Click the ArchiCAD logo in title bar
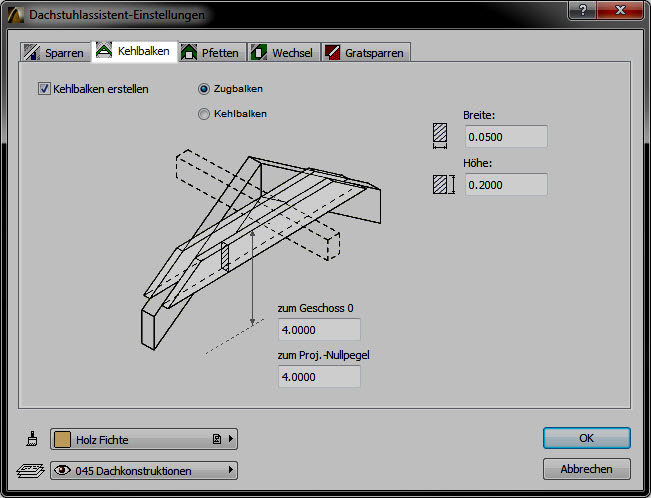Viewport: 651px width, 498px height. [x=15, y=15]
